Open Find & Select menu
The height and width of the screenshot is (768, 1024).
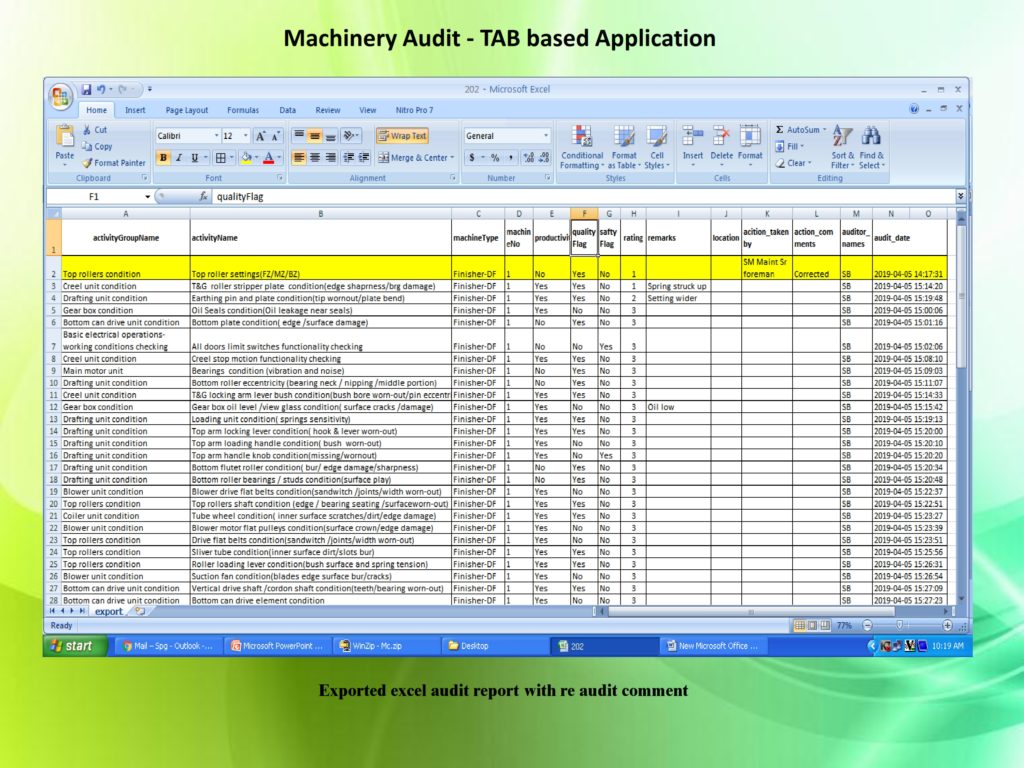pyautogui.click(x=871, y=147)
